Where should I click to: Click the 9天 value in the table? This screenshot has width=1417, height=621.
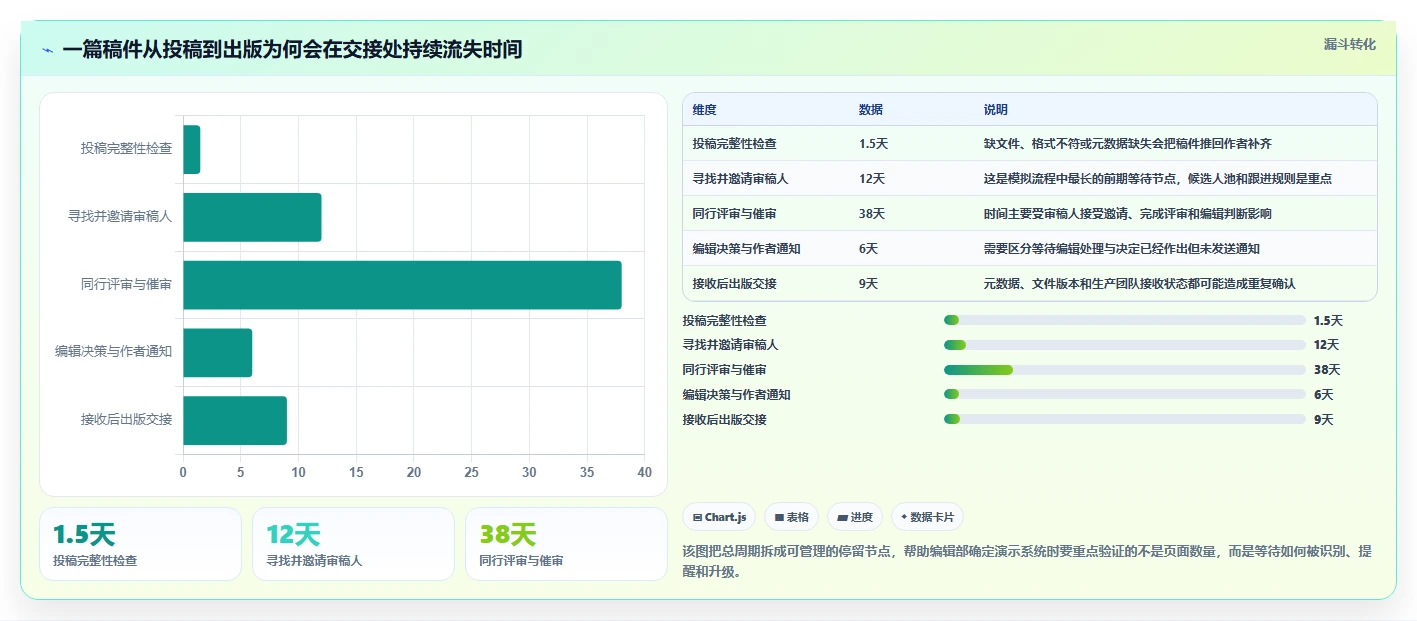coord(868,284)
